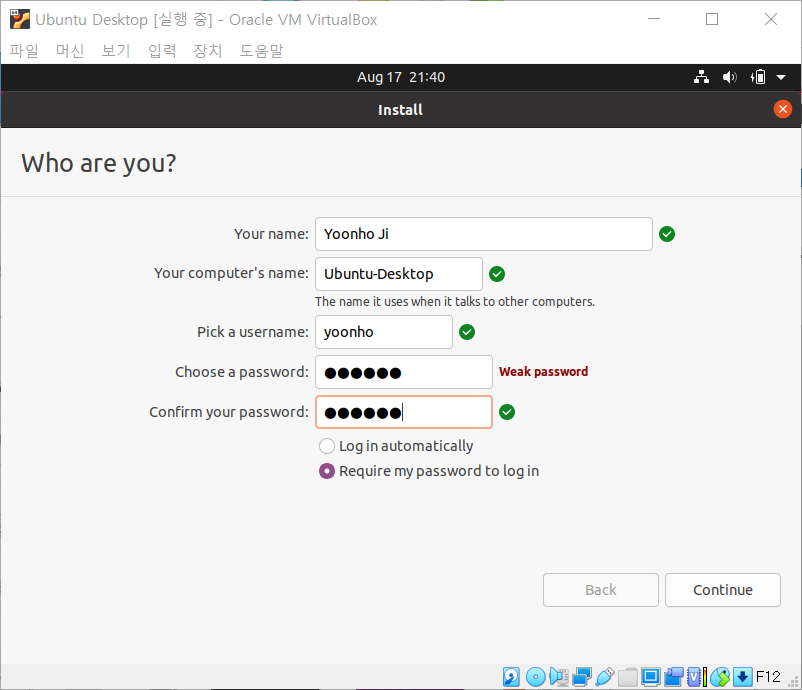Click the green checkmark beside Your name
The height and width of the screenshot is (690, 802).
(x=667, y=234)
